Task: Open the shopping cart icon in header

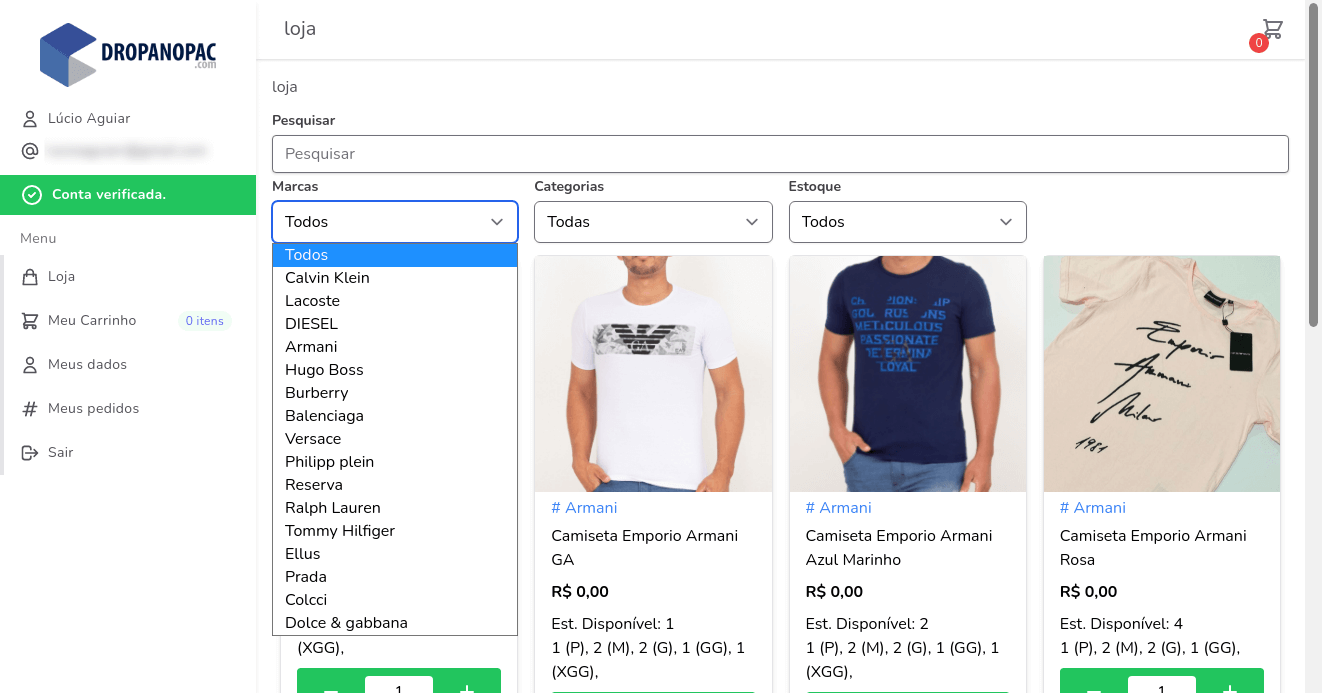Action: pyautogui.click(x=1272, y=29)
